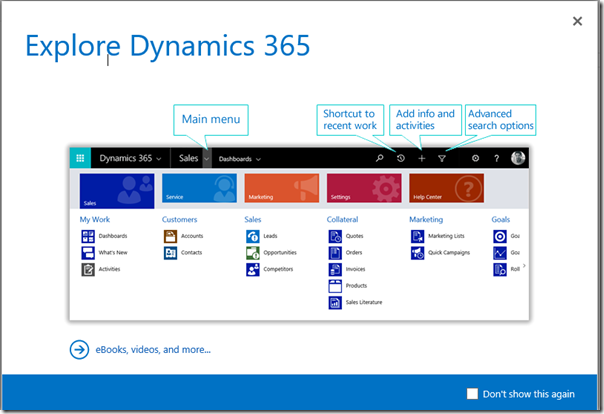Image resolution: width=604 pixels, height=414 pixels.
Task: Select the Help Center tile
Action: coord(447,188)
